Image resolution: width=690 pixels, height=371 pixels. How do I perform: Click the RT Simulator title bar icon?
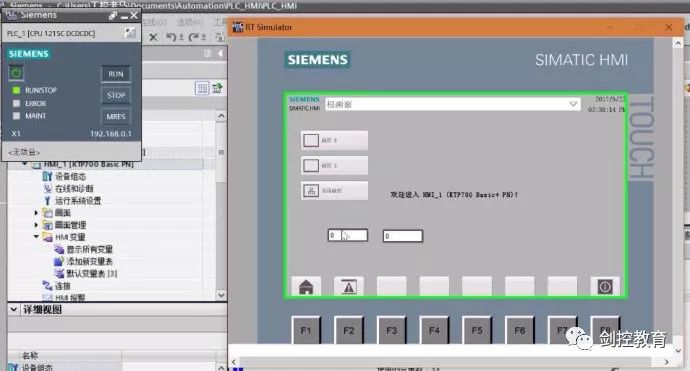[x=238, y=27]
